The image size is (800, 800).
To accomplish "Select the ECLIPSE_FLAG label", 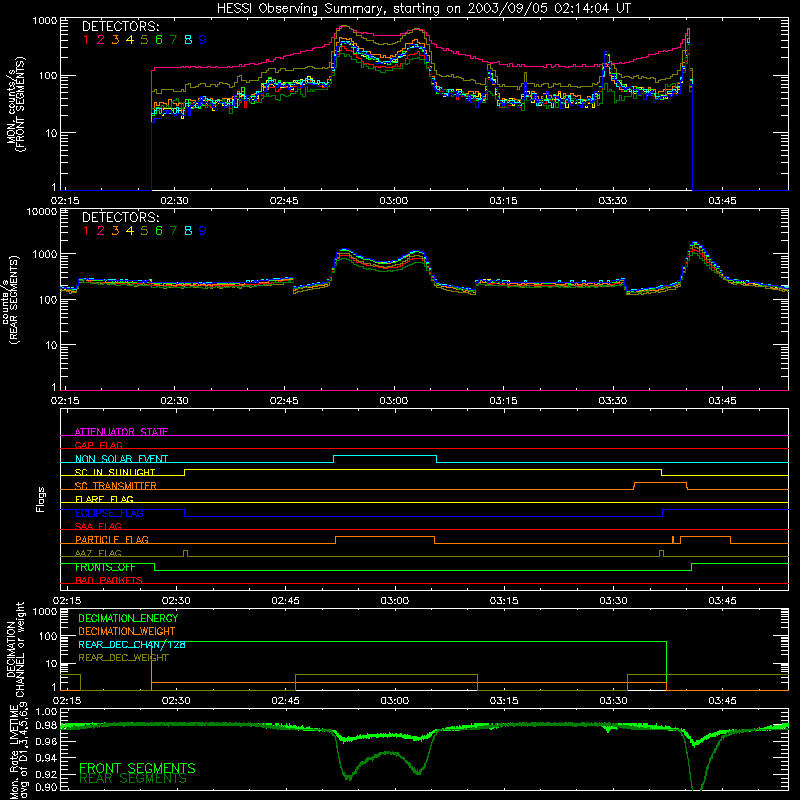I will 110,513.
